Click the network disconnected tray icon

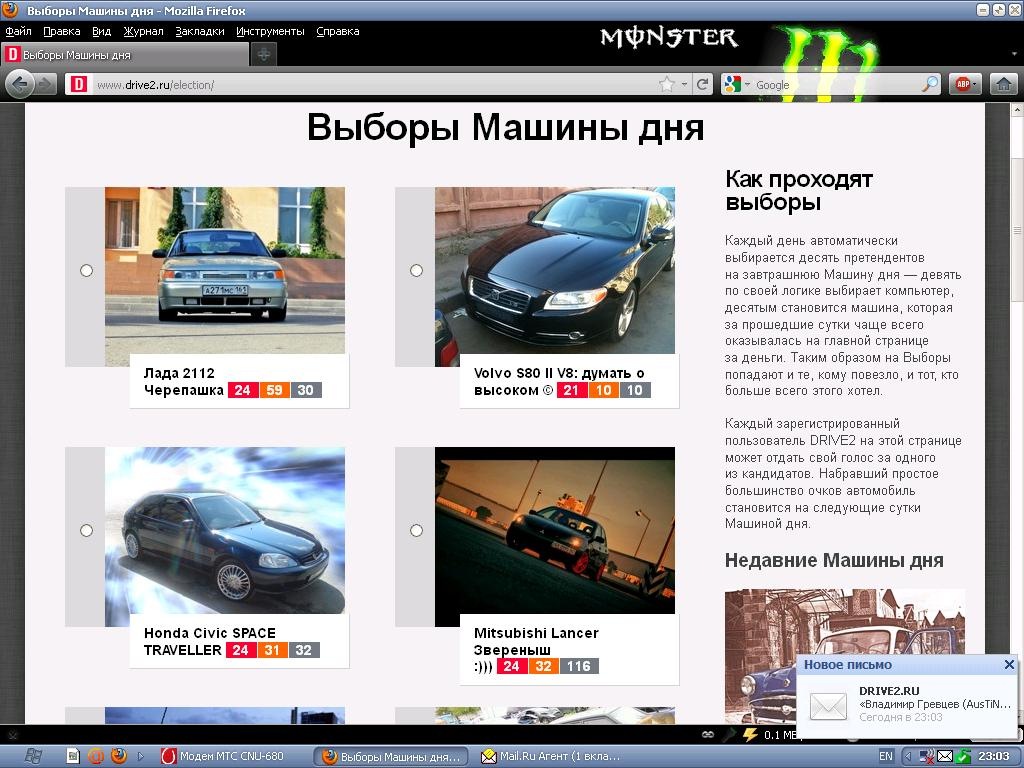click(927, 756)
